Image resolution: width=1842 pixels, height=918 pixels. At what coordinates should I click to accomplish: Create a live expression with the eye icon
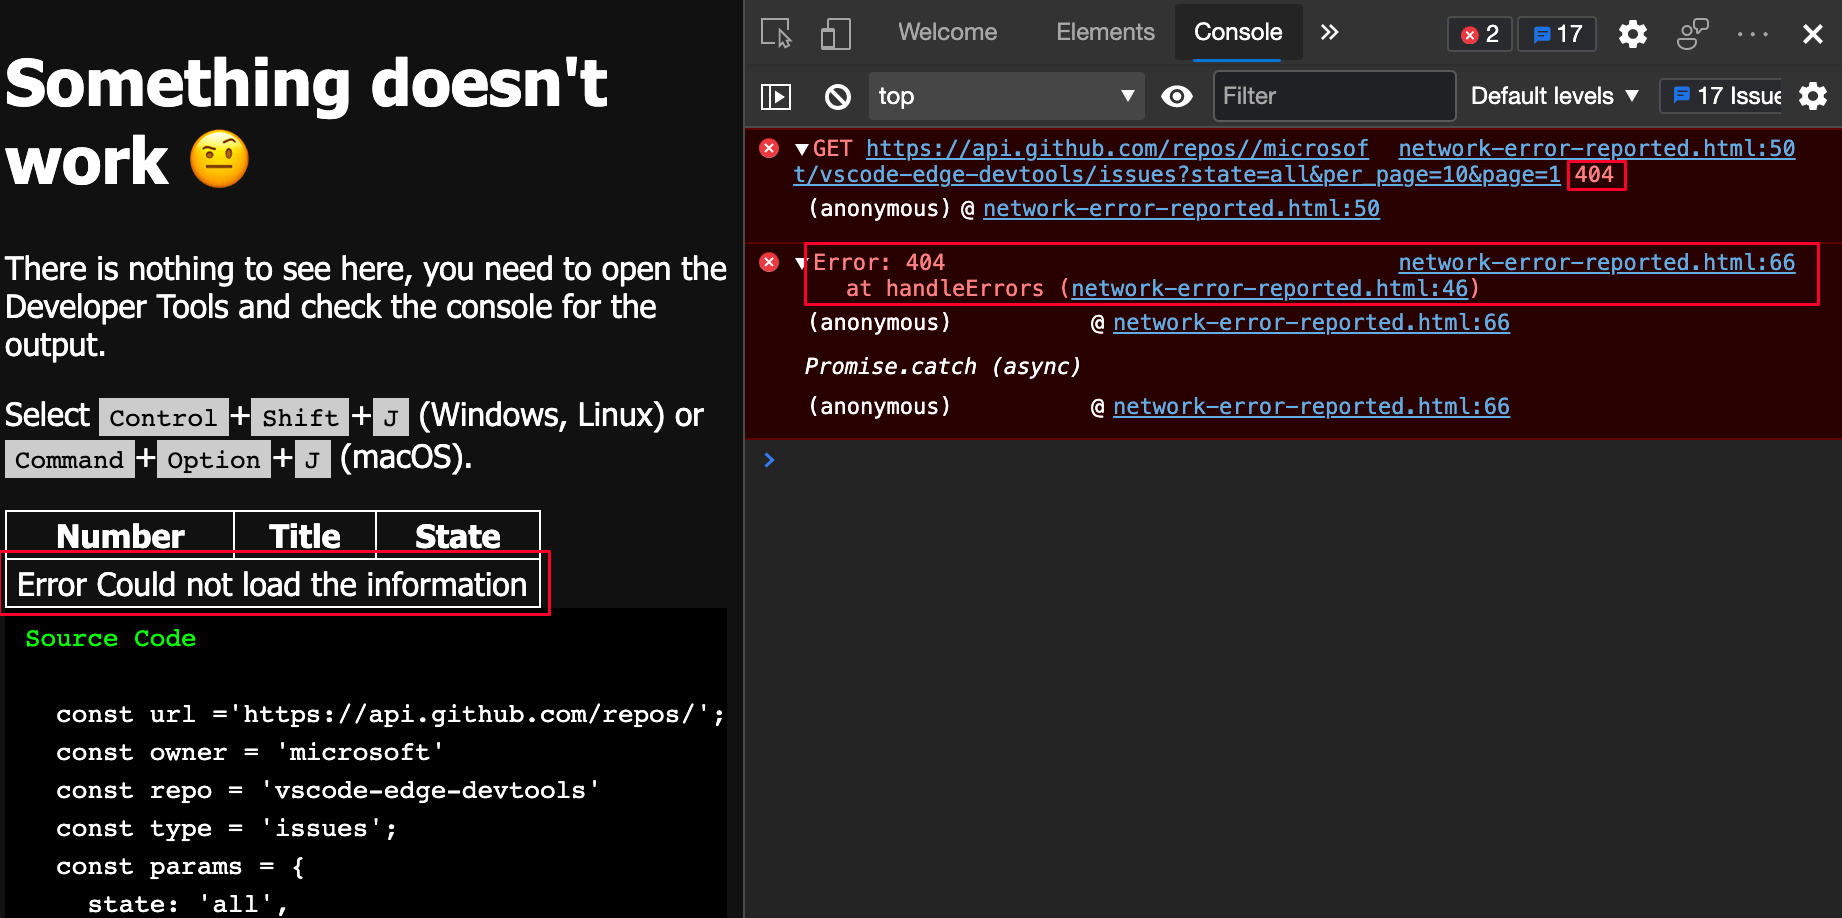[1177, 96]
